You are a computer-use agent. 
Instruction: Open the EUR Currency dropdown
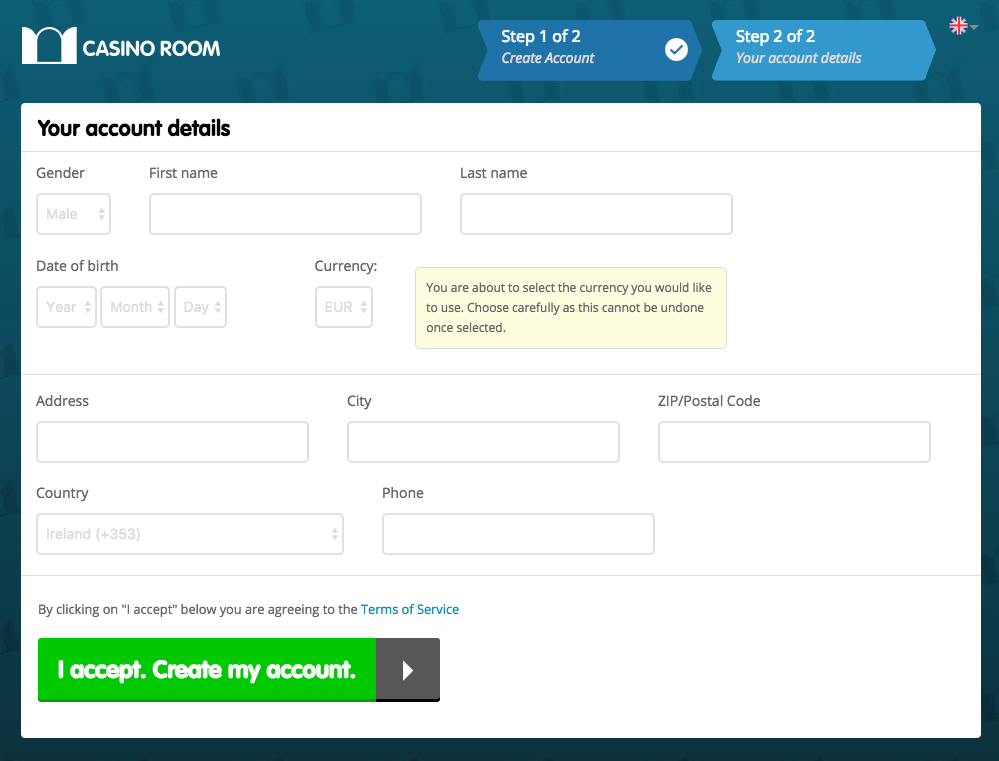point(344,307)
